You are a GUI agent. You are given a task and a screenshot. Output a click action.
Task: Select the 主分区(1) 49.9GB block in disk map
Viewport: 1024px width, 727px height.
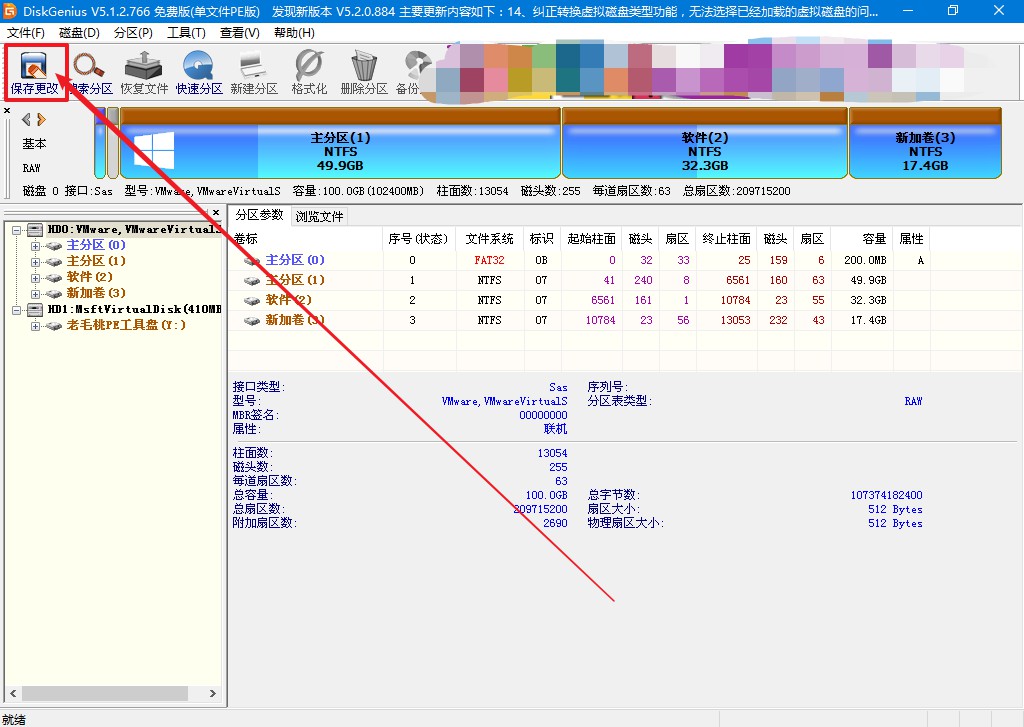coord(340,143)
